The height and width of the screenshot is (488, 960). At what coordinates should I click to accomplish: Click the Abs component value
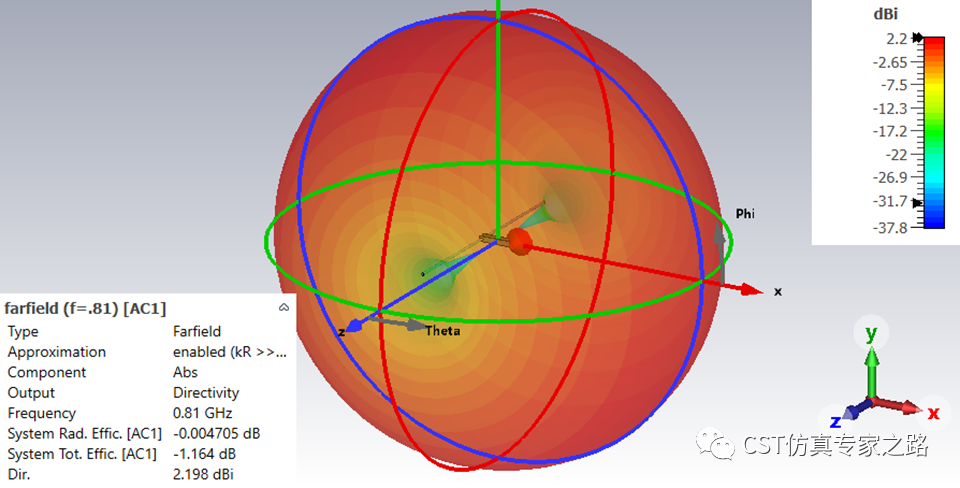pos(185,372)
